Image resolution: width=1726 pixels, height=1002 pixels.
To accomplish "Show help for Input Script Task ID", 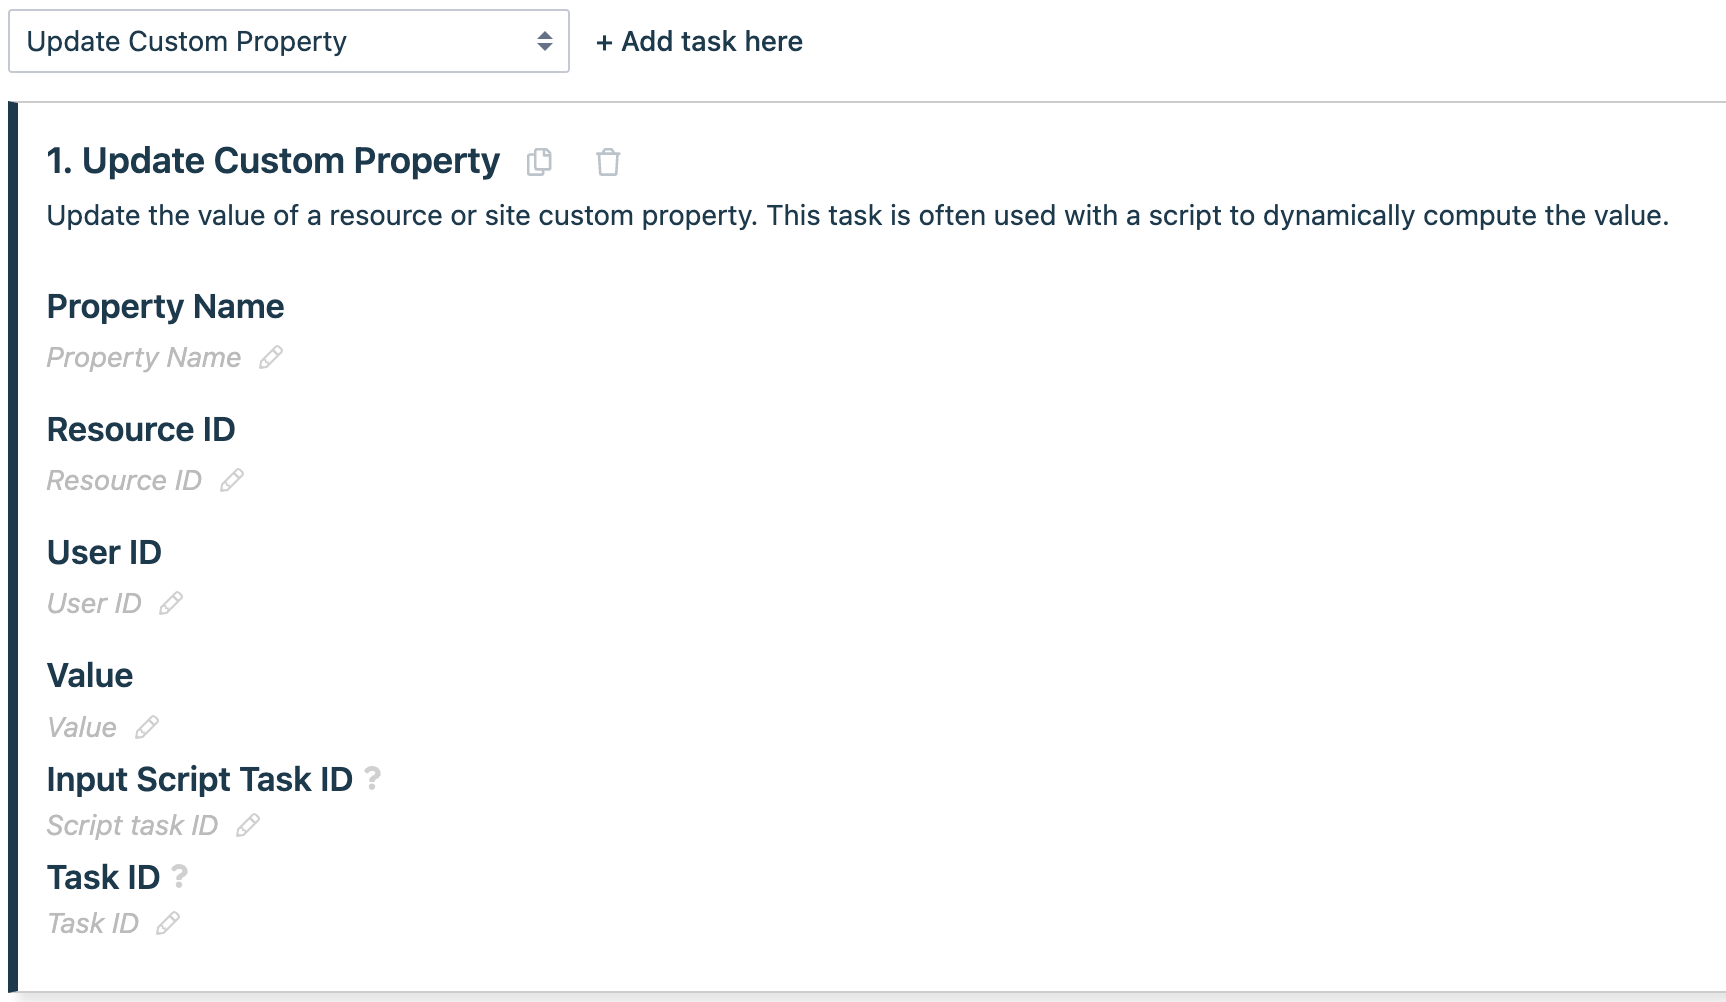I will point(373,778).
